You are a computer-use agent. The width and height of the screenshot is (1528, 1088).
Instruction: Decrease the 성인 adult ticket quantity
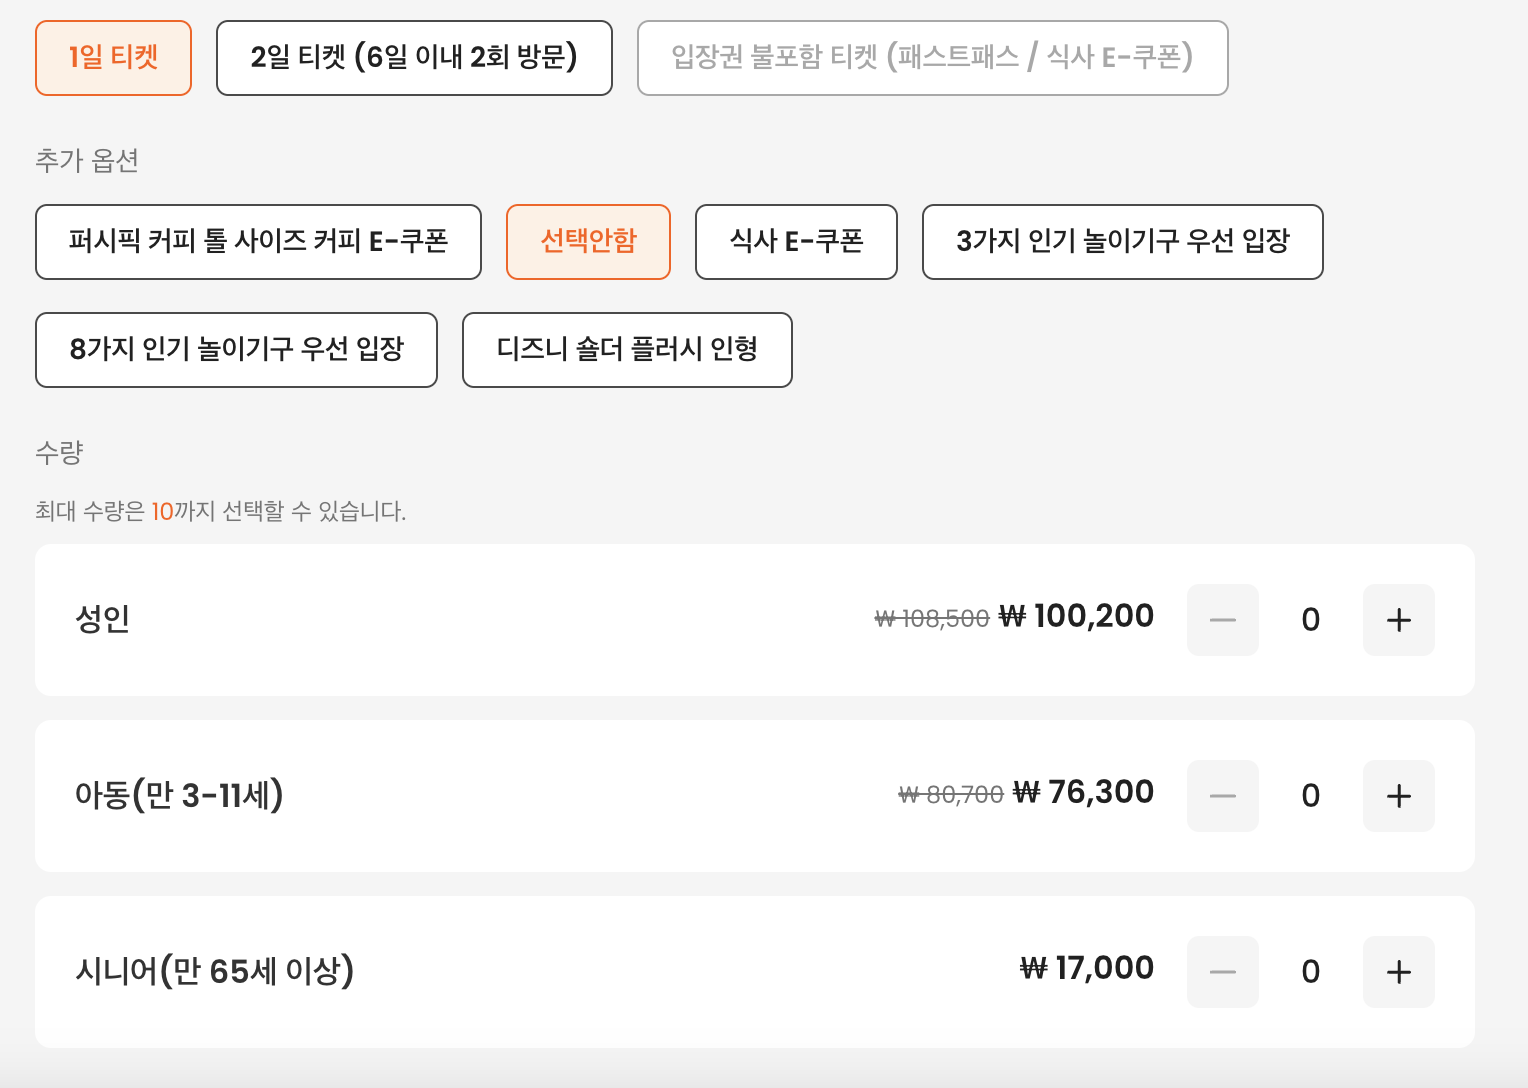click(1222, 620)
